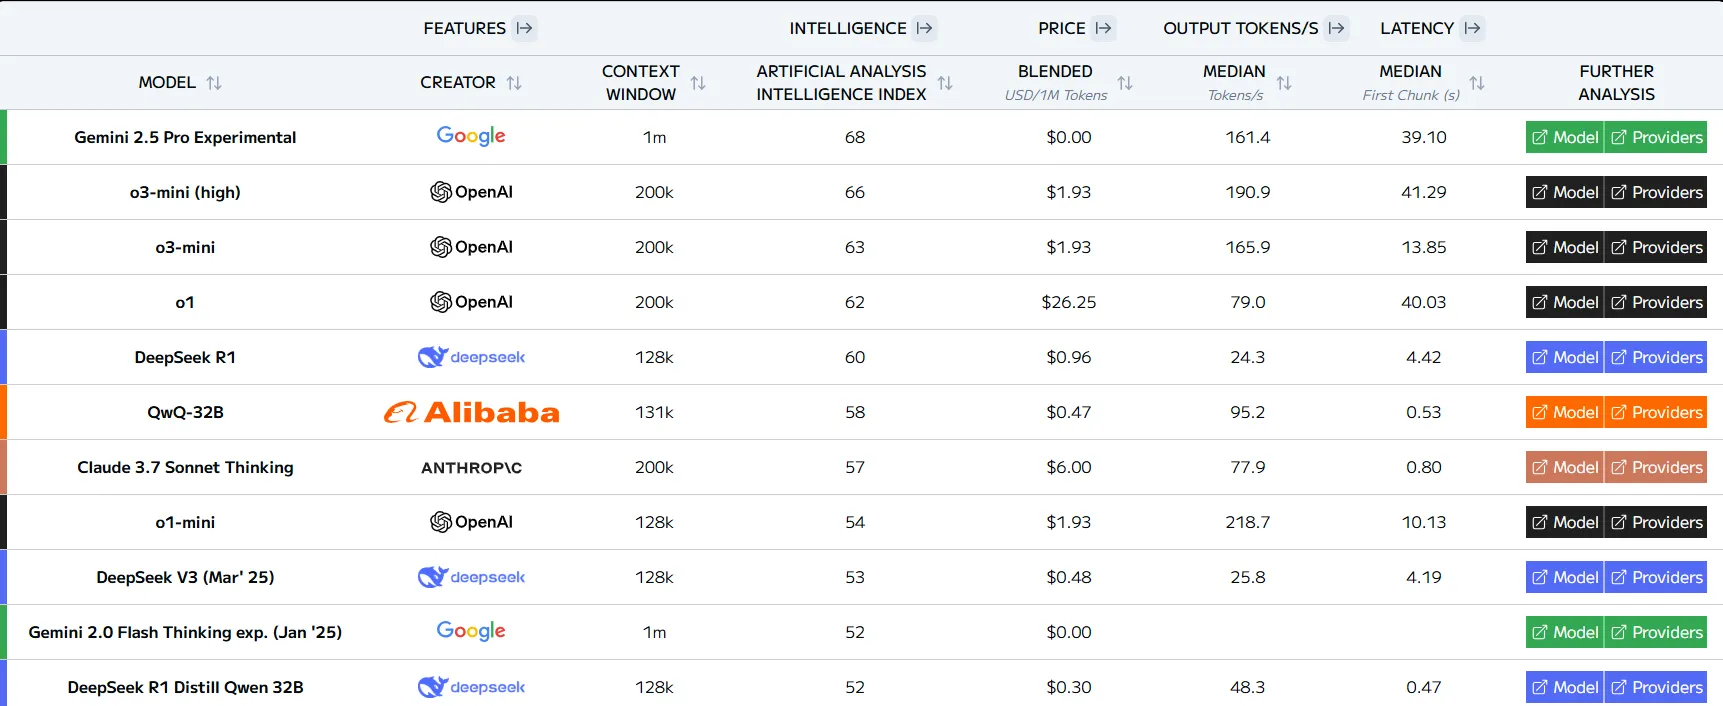Image resolution: width=1723 pixels, height=706 pixels.
Task: View Providers for DeepSeek V3 (Mar' 25)
Action: pyautogui.click(x=1656, y=577)
